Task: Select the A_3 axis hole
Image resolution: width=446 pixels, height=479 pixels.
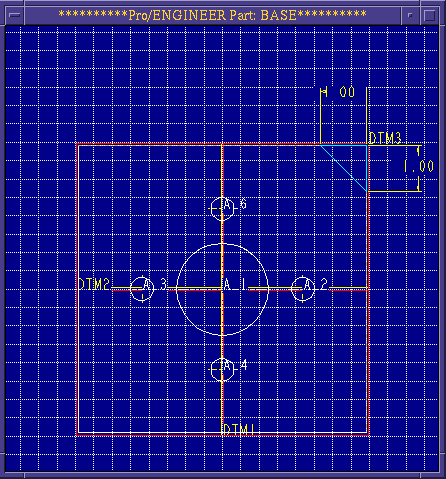Action: (142, 289)
